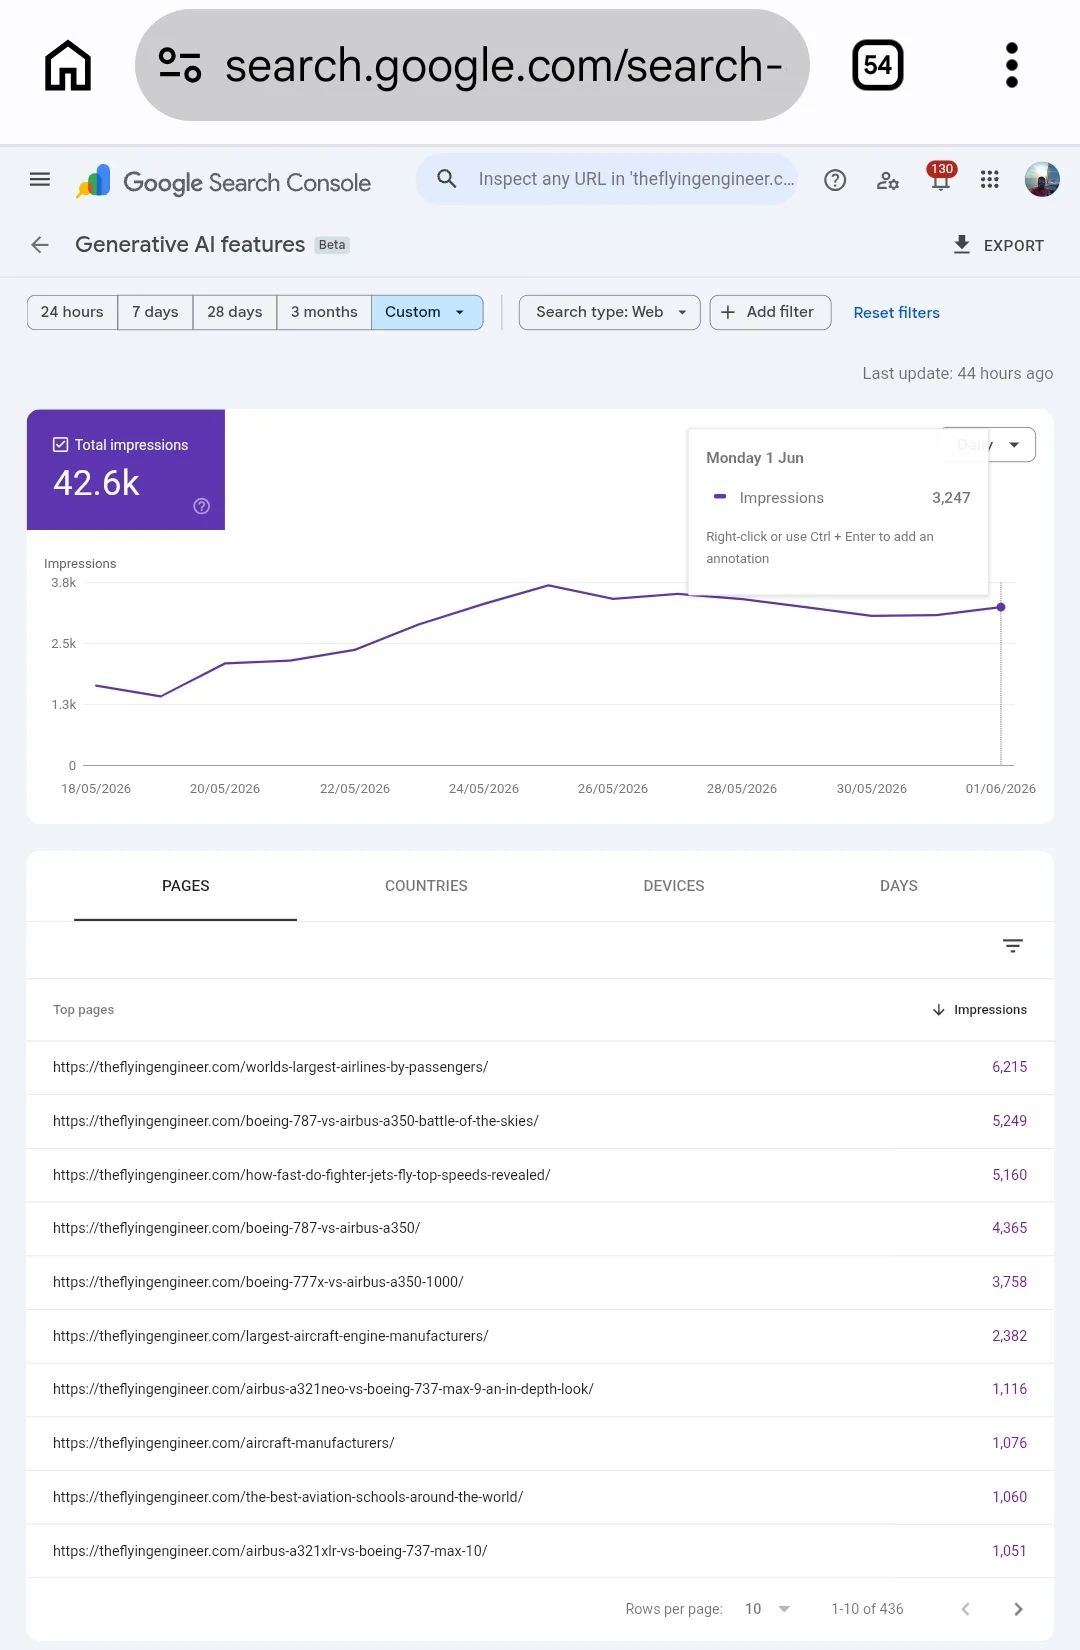
Task: Click the 01/06/2026 axis date label
Action: coord(1000,789)
